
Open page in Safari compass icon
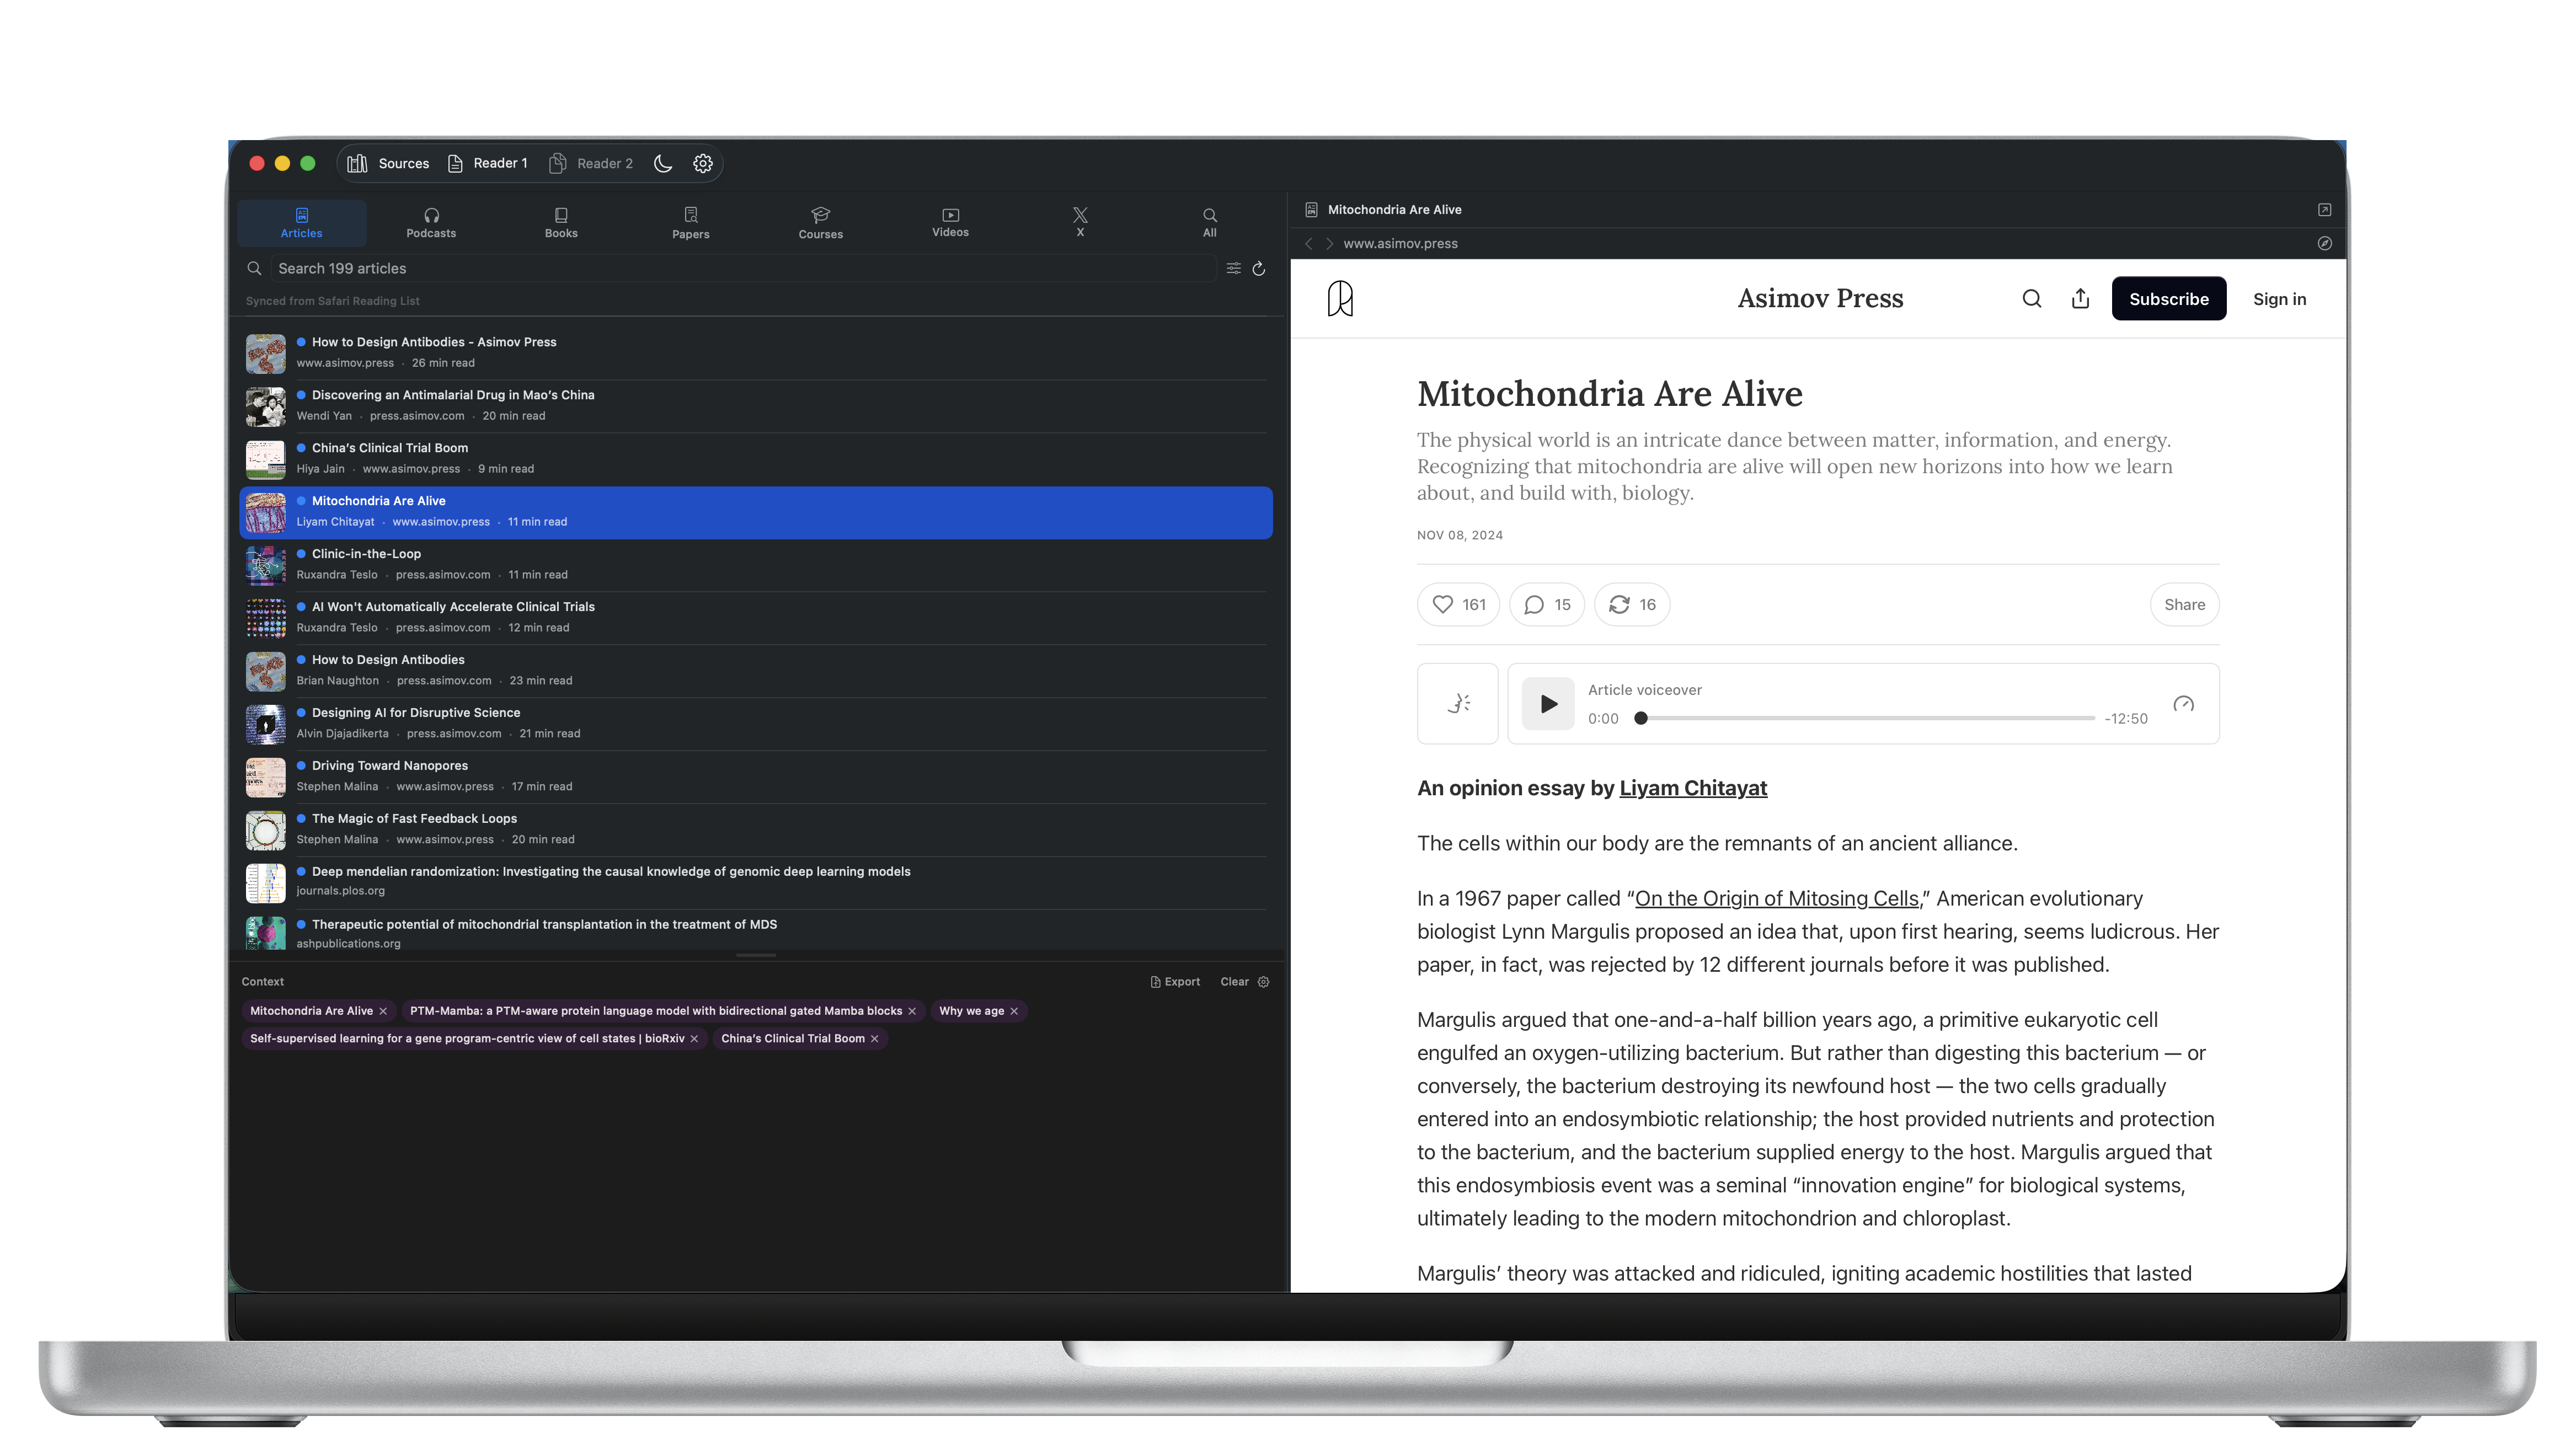[x=2325, y=244]
